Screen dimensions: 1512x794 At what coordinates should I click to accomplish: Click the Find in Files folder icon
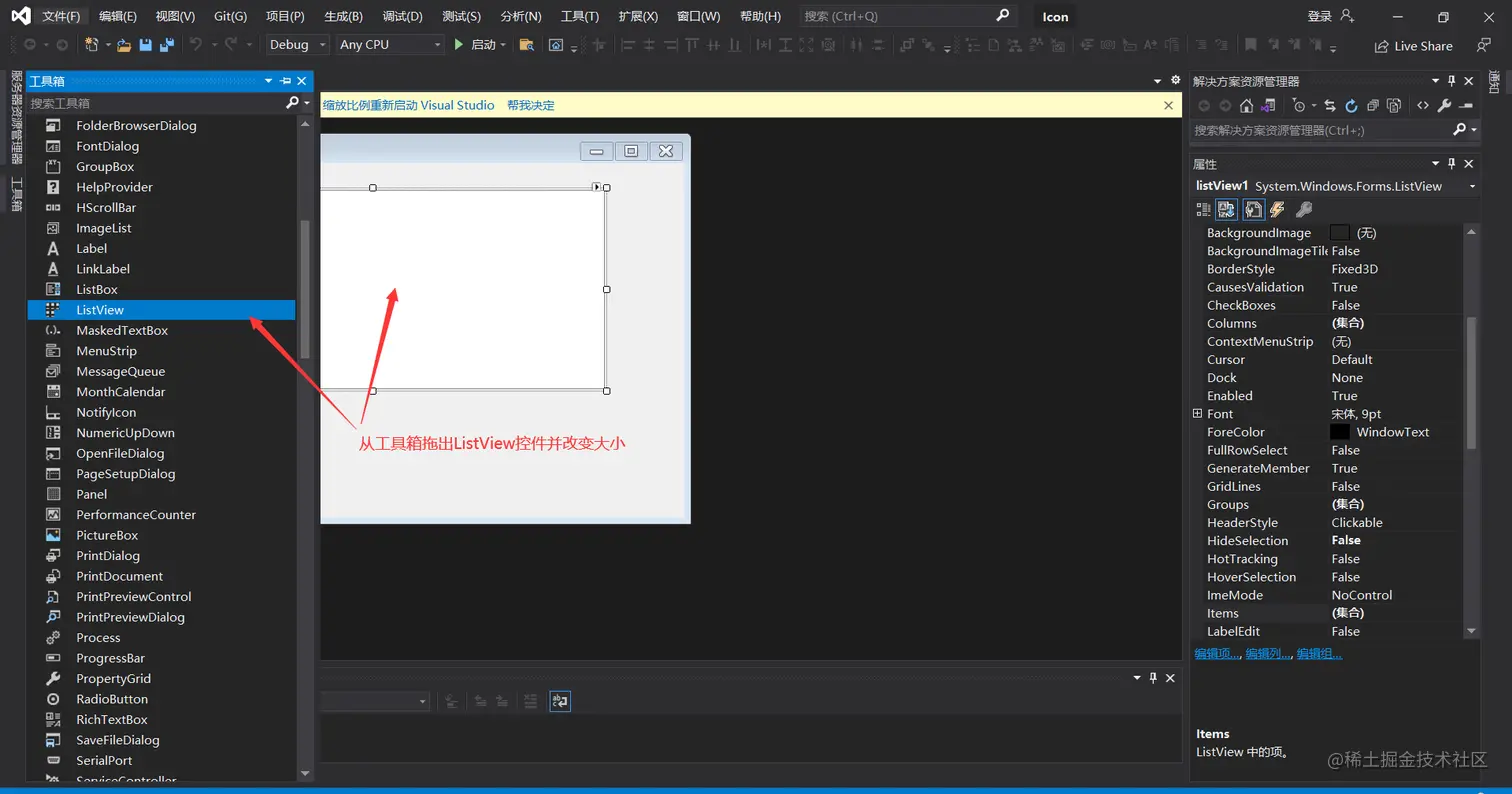[x=526, y=45]
